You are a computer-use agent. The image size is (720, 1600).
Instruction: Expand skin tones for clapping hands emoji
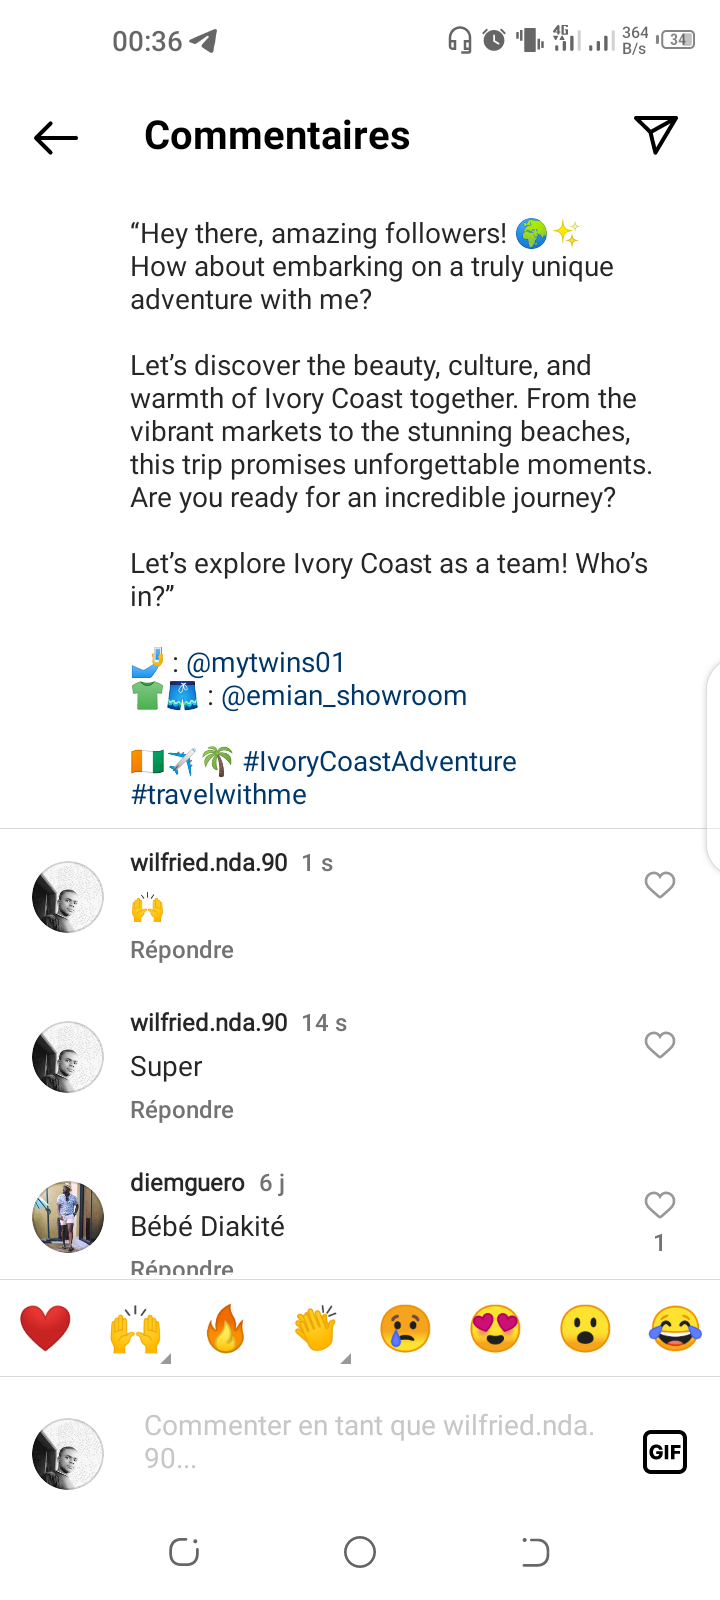(346, 1358)
